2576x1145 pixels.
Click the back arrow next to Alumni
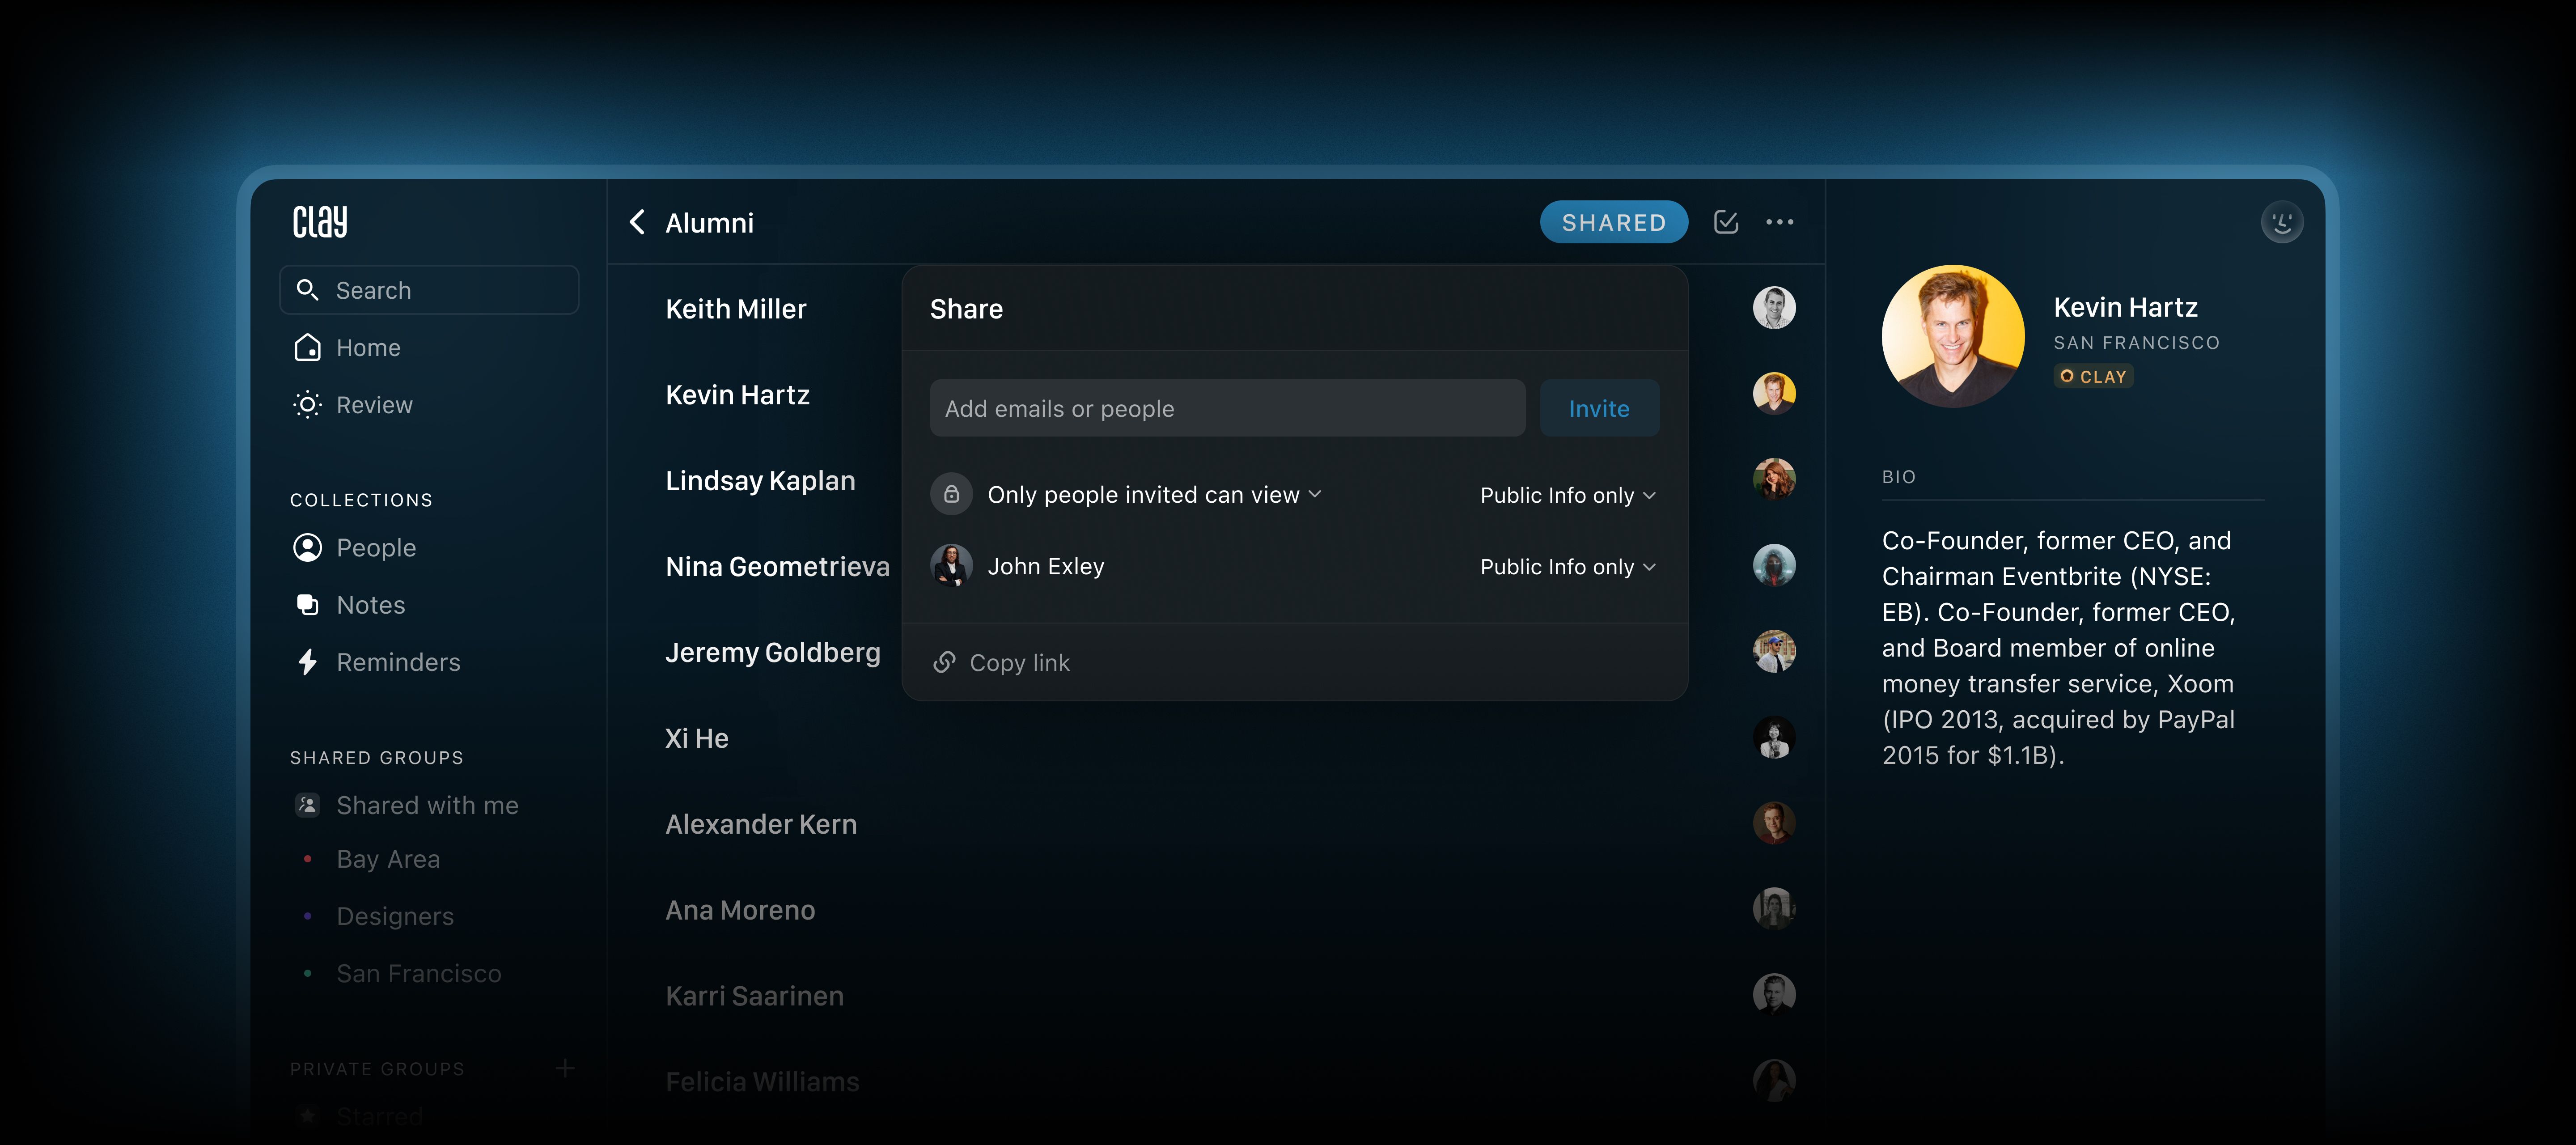pyautogui.click(x=637, y=222)
